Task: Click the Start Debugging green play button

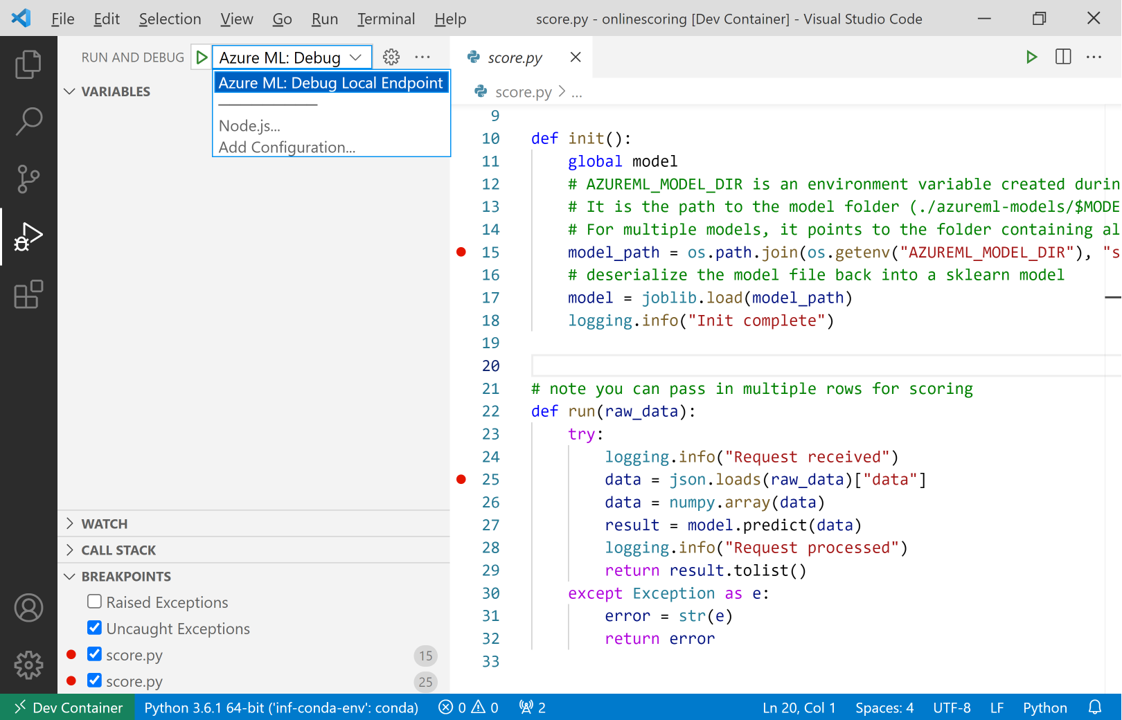Action: pos(201,58)
